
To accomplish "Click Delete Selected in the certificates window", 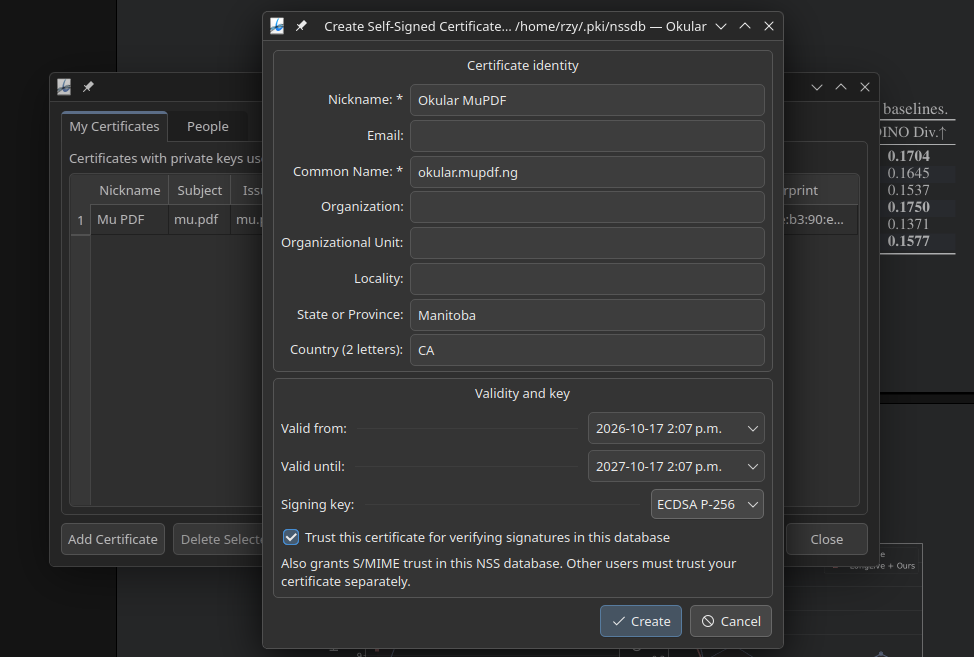I will click(x=218, y=539).
